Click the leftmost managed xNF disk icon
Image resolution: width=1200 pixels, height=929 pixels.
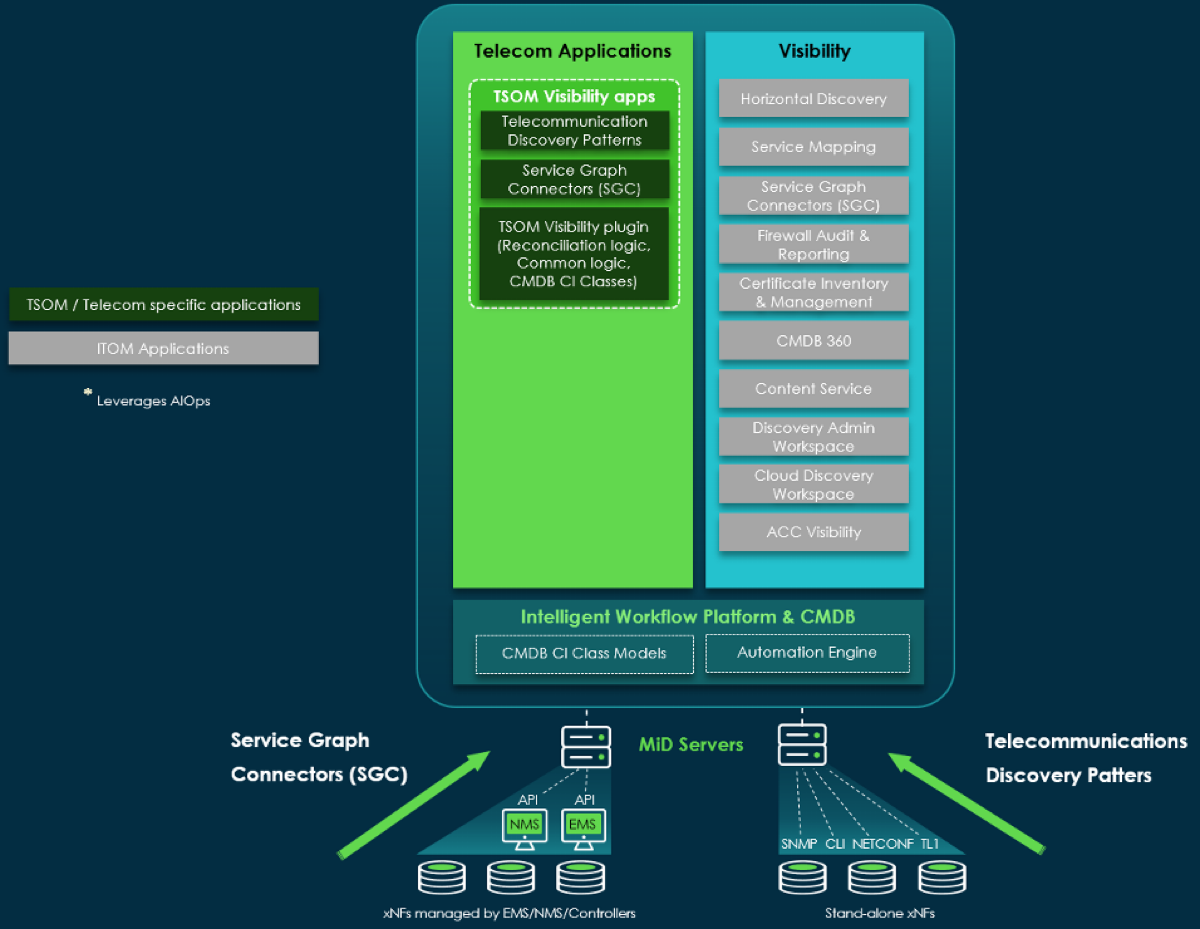pyautogui.click(x=440, y=878)
